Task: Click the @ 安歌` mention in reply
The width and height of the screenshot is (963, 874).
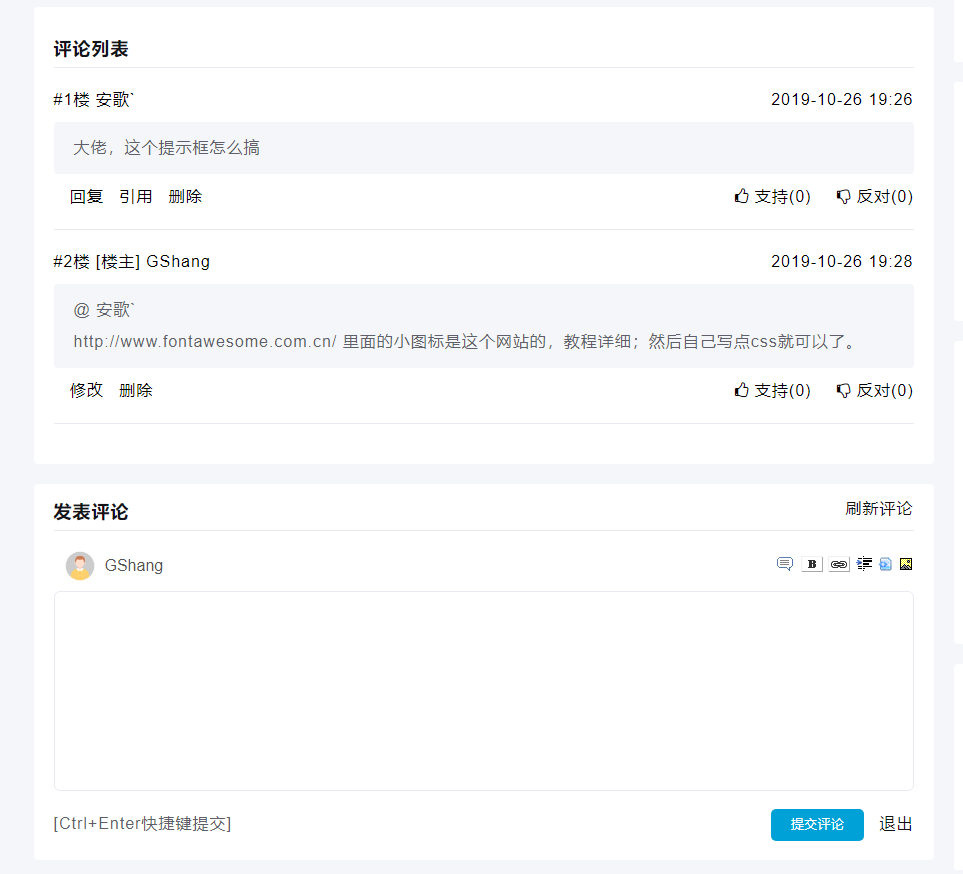Action: click(104, 310)
